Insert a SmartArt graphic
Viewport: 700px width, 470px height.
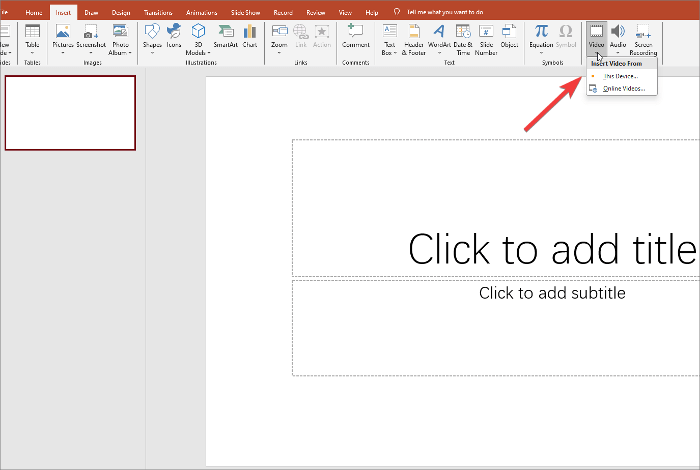click(225, 38)
